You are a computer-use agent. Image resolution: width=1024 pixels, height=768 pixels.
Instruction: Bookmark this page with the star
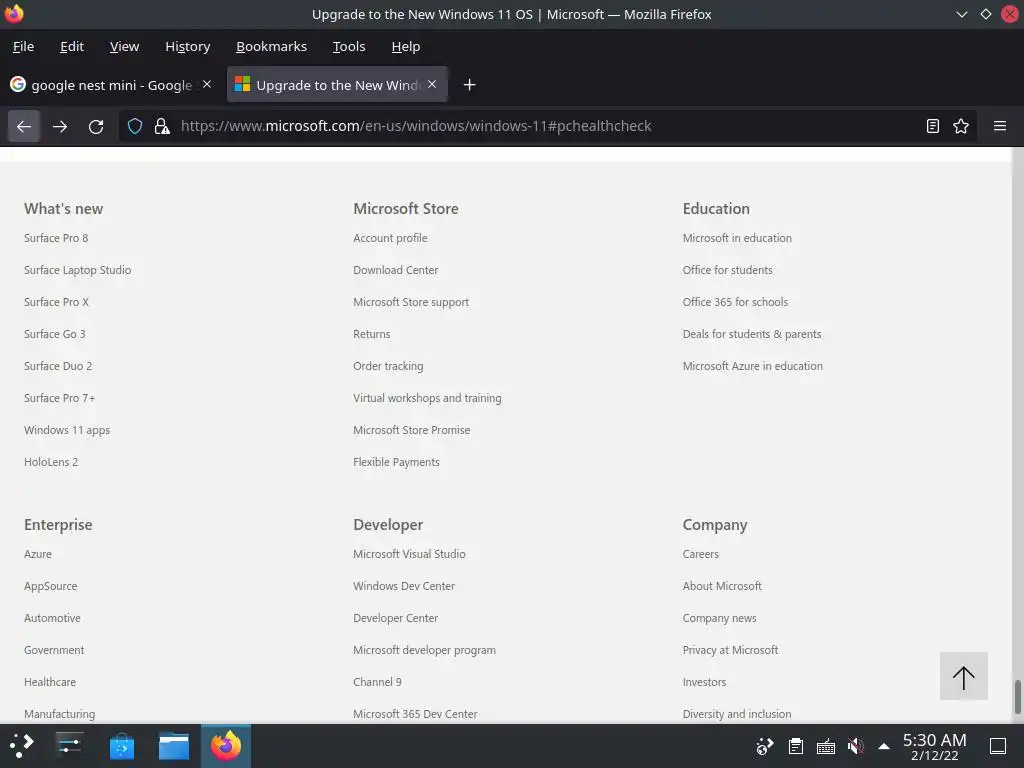click(961, 126)
